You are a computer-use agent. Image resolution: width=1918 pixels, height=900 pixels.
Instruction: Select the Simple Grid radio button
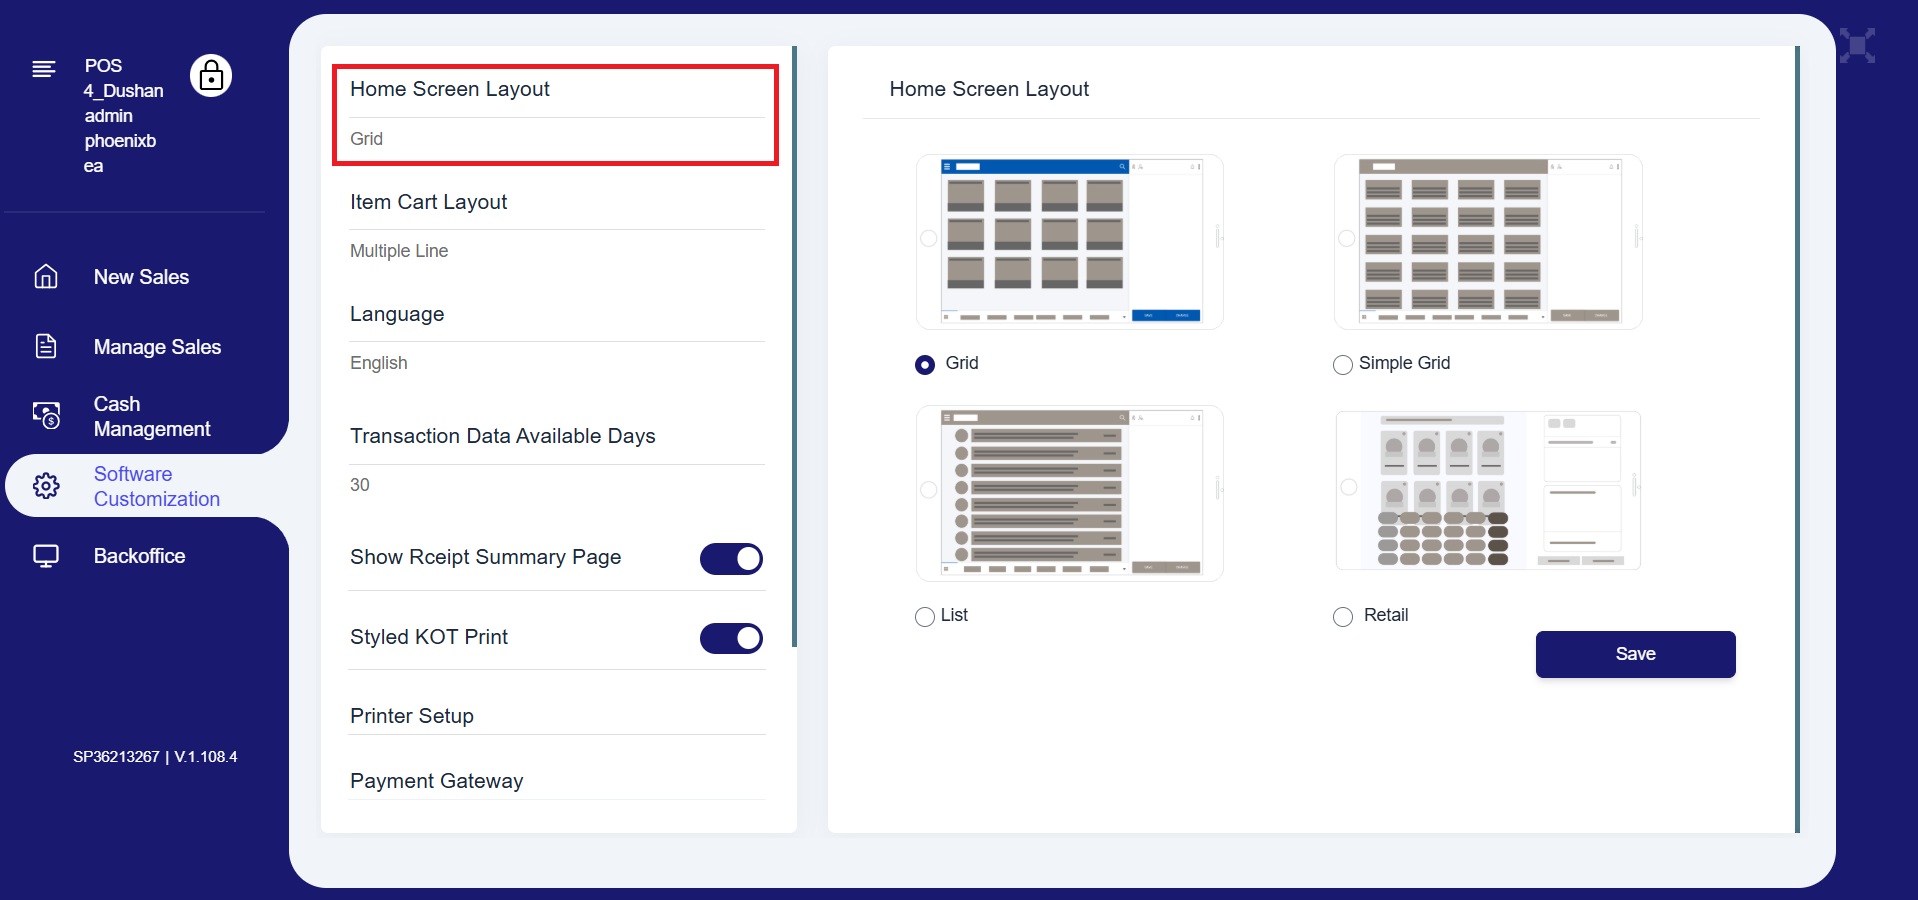[1343, 365]
